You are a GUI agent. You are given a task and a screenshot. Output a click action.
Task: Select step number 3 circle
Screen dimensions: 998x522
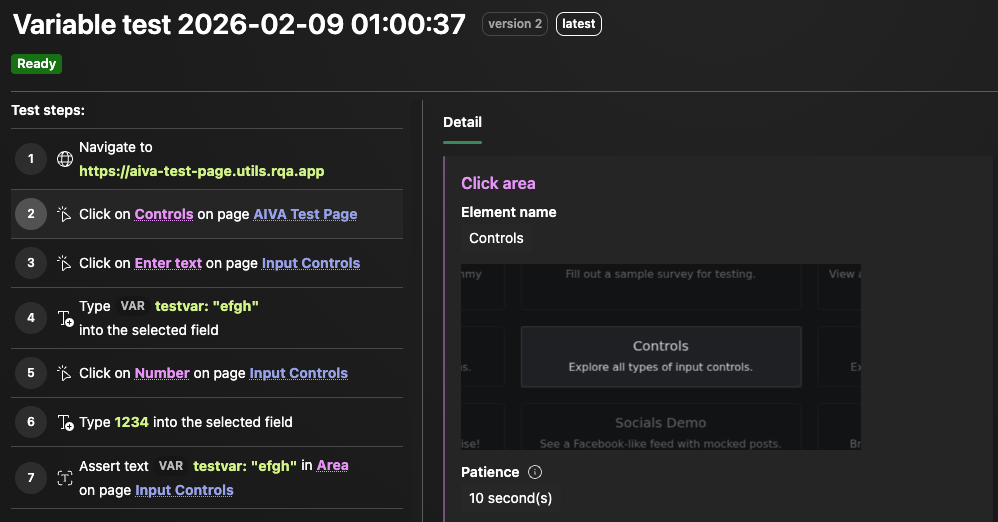point(31,263)
